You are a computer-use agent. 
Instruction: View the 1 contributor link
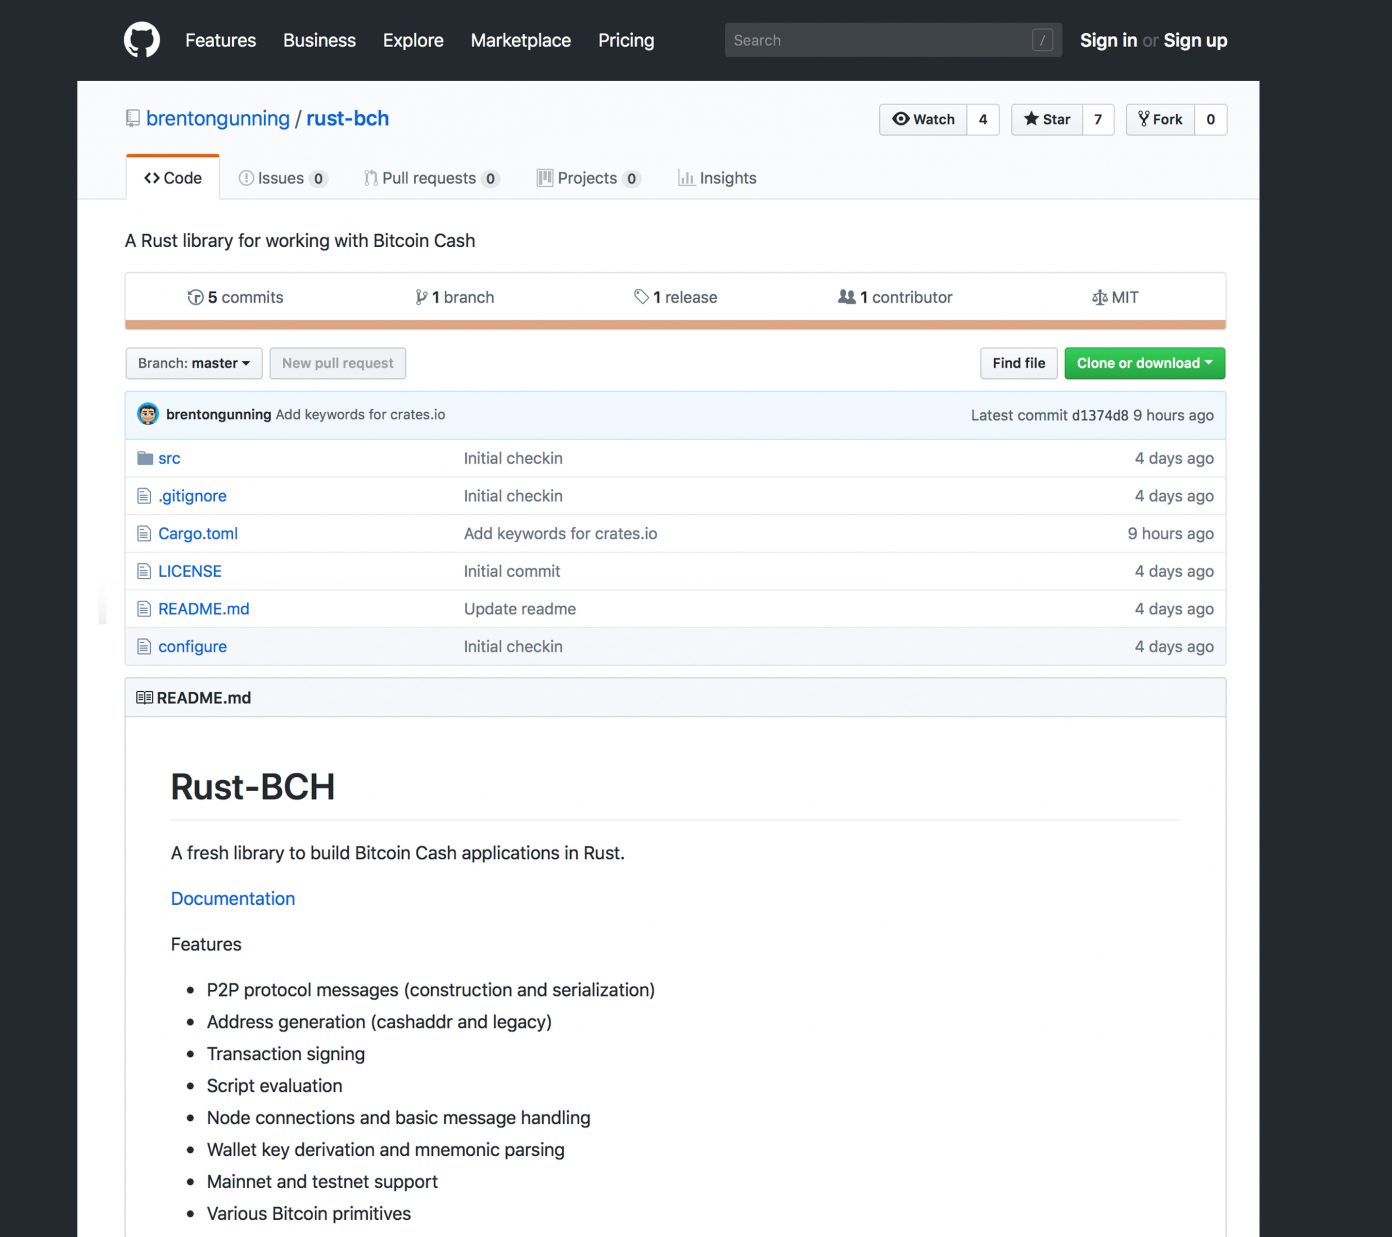pos(895,297)
